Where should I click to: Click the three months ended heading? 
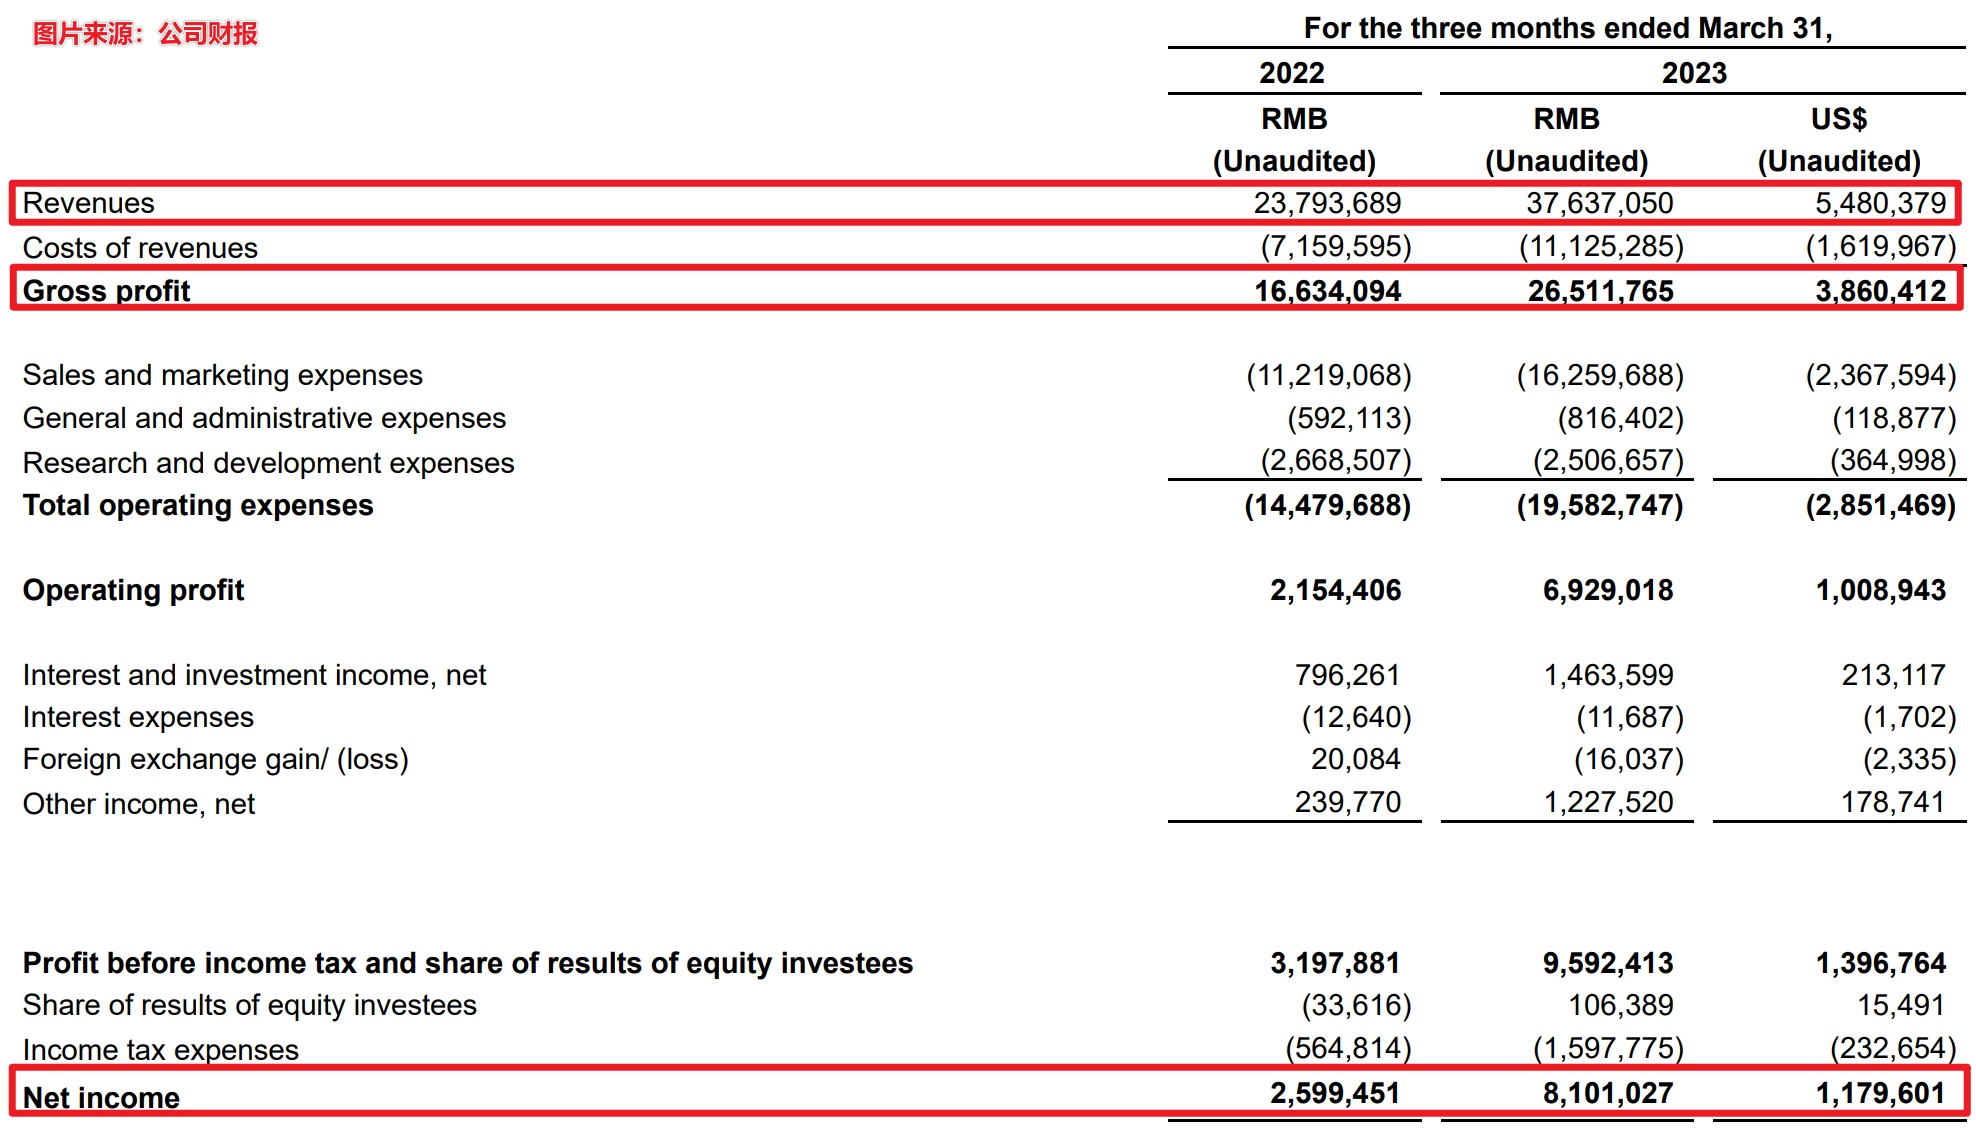(x=1567, y=28)
